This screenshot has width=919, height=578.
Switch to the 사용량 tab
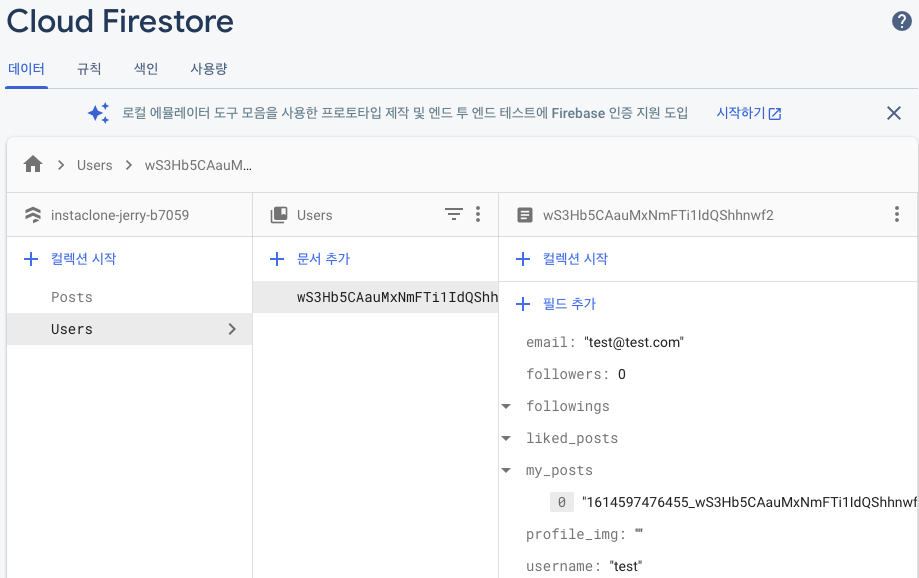[209, 69]
